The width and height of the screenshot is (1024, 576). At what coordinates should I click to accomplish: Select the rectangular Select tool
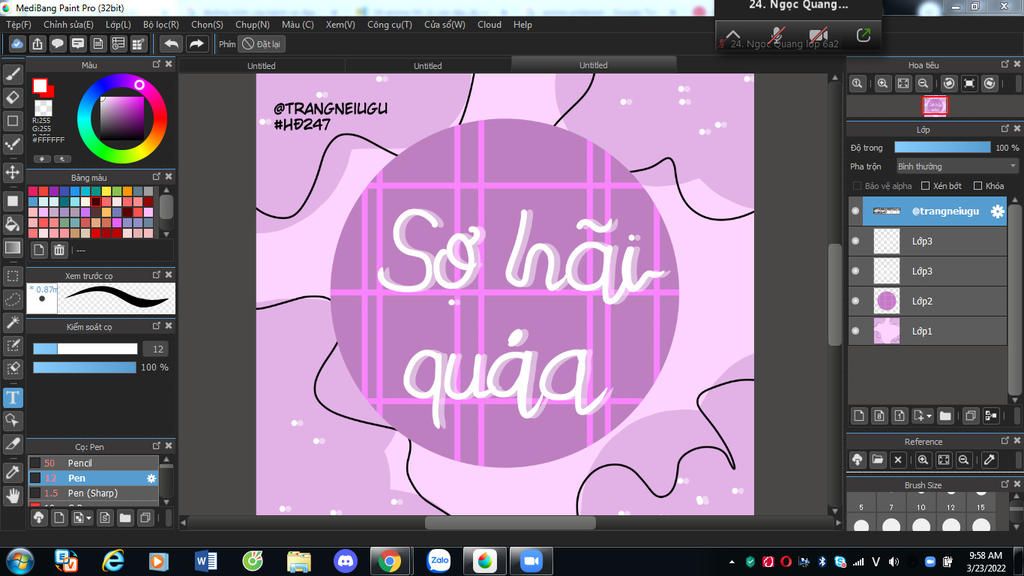click(13, 276)
